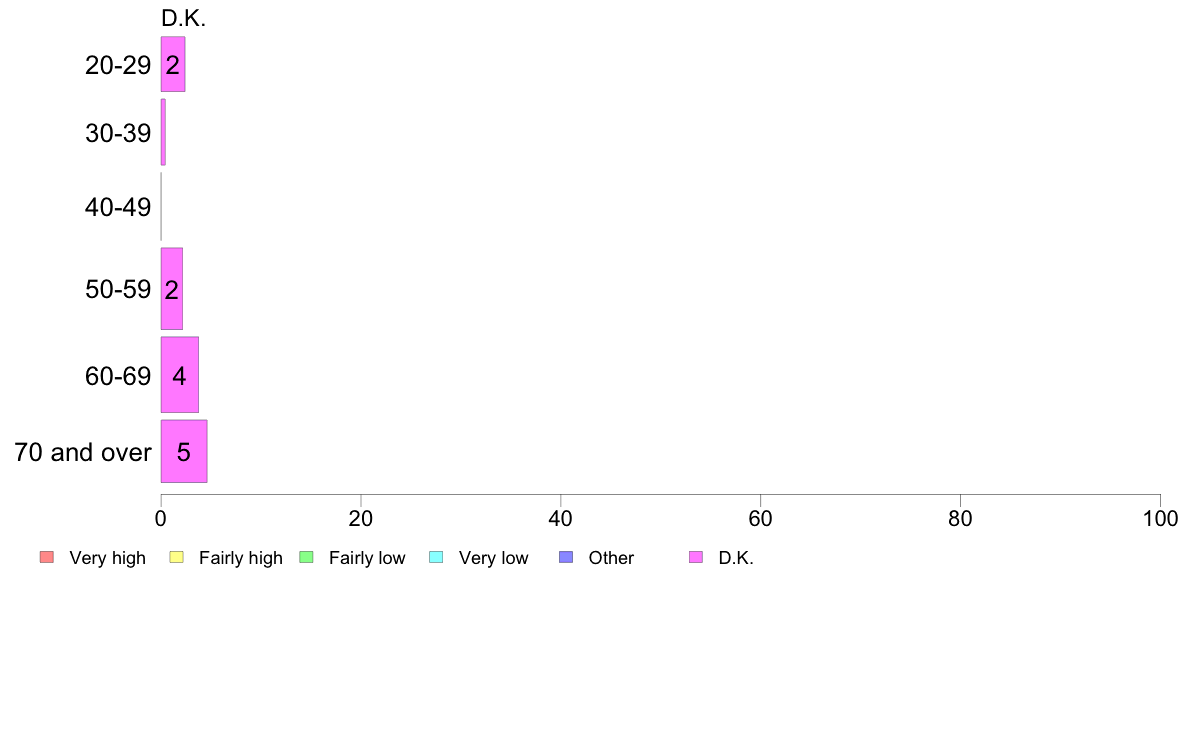The height and width of the screenshot is (736, 1188).
Task: Click the Other legend text
Action: click(x=611, y=558)
